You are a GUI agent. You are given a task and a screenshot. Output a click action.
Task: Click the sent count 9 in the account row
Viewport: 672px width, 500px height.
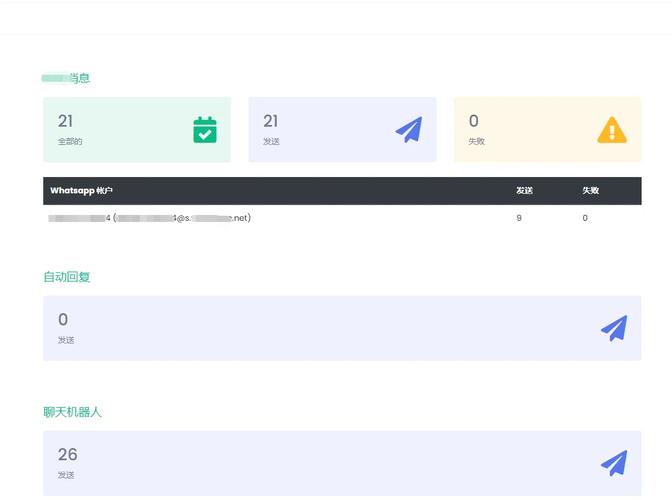519,217
